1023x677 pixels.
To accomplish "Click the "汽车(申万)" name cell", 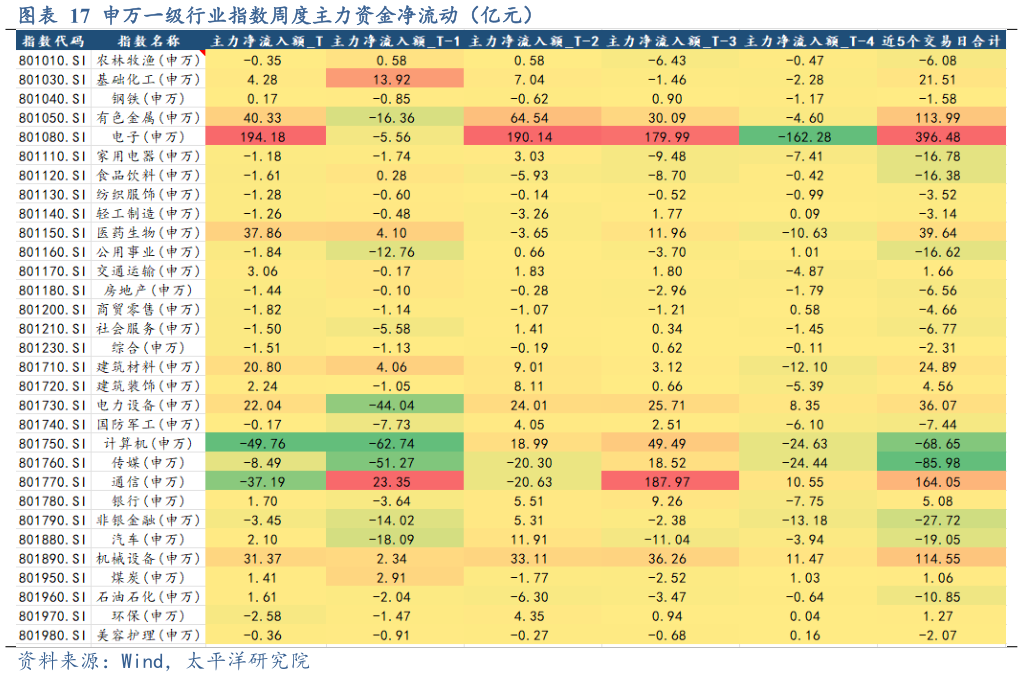I will (x=148, y=539).
